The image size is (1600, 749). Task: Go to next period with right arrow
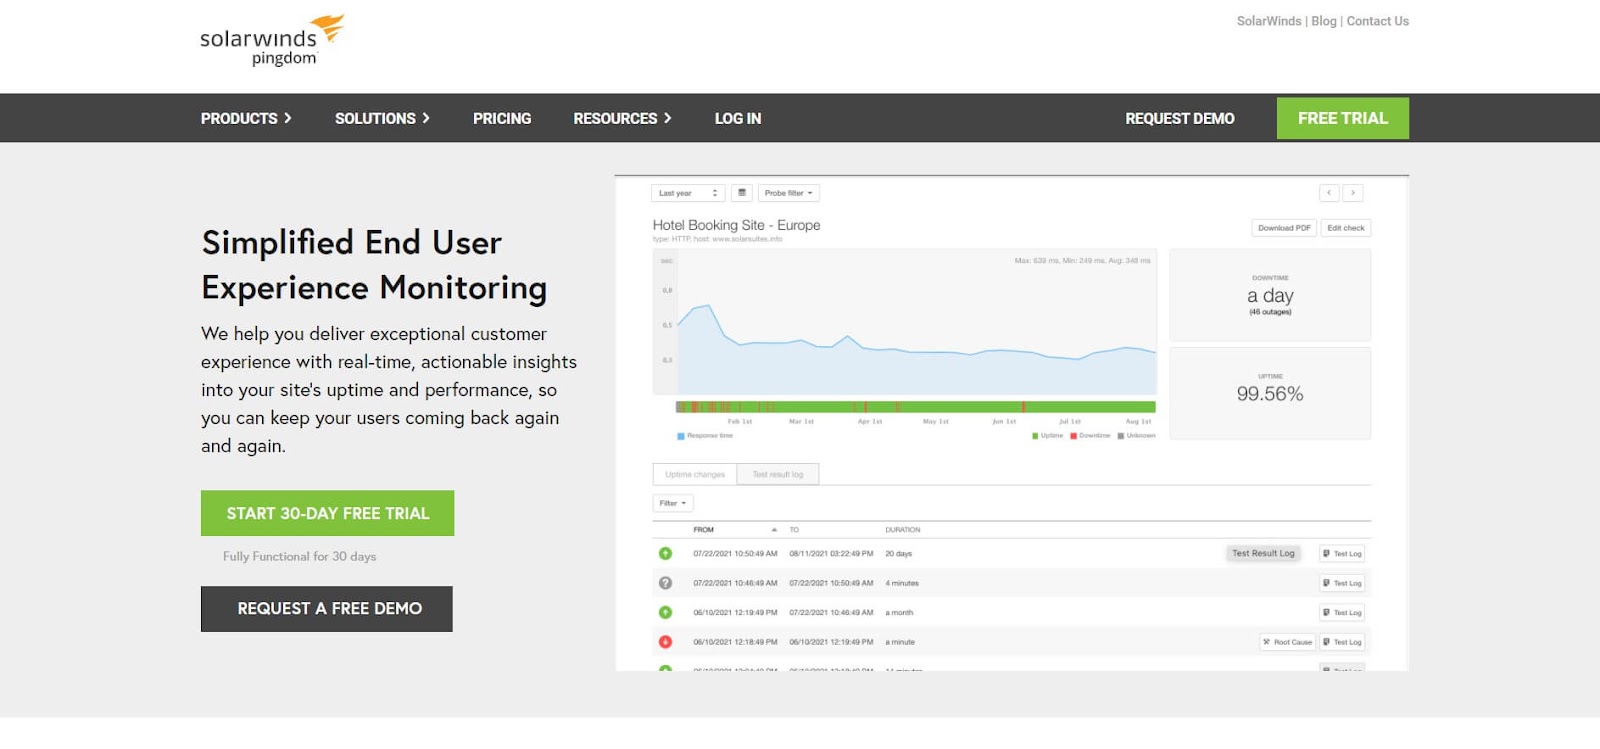pos(1353,193)
